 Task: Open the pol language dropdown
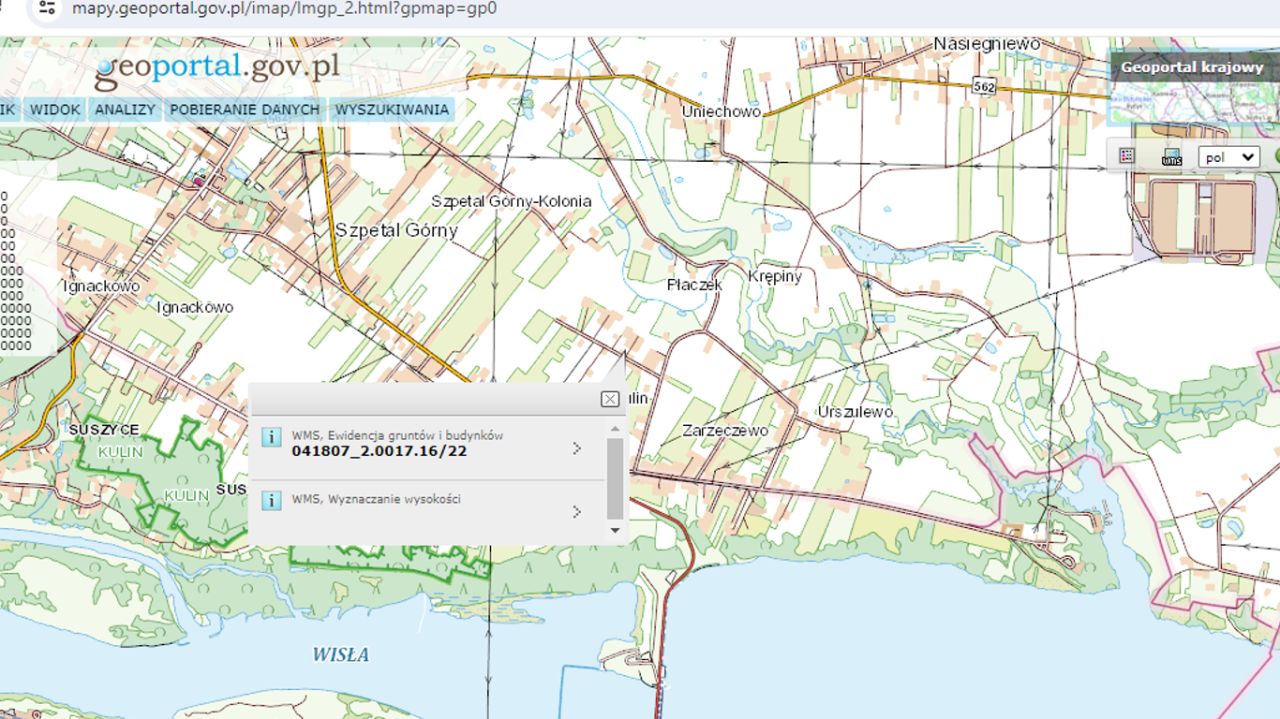click(1229, 157)
